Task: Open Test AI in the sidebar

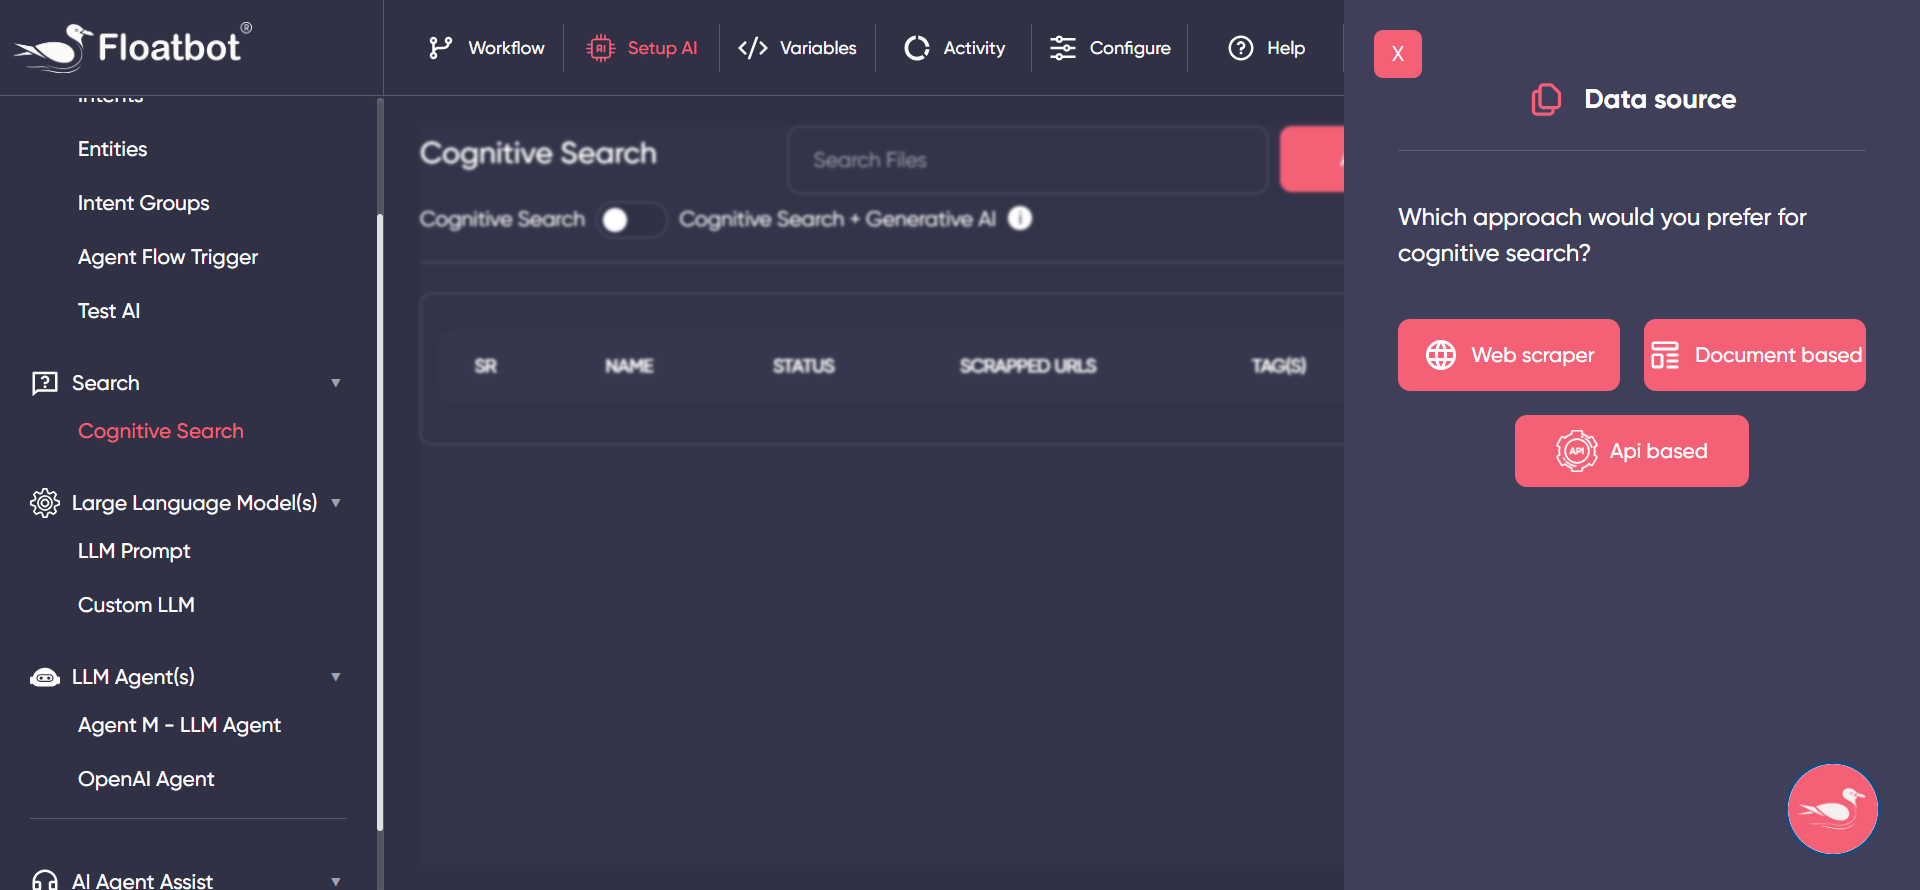Action: (109, 311)
